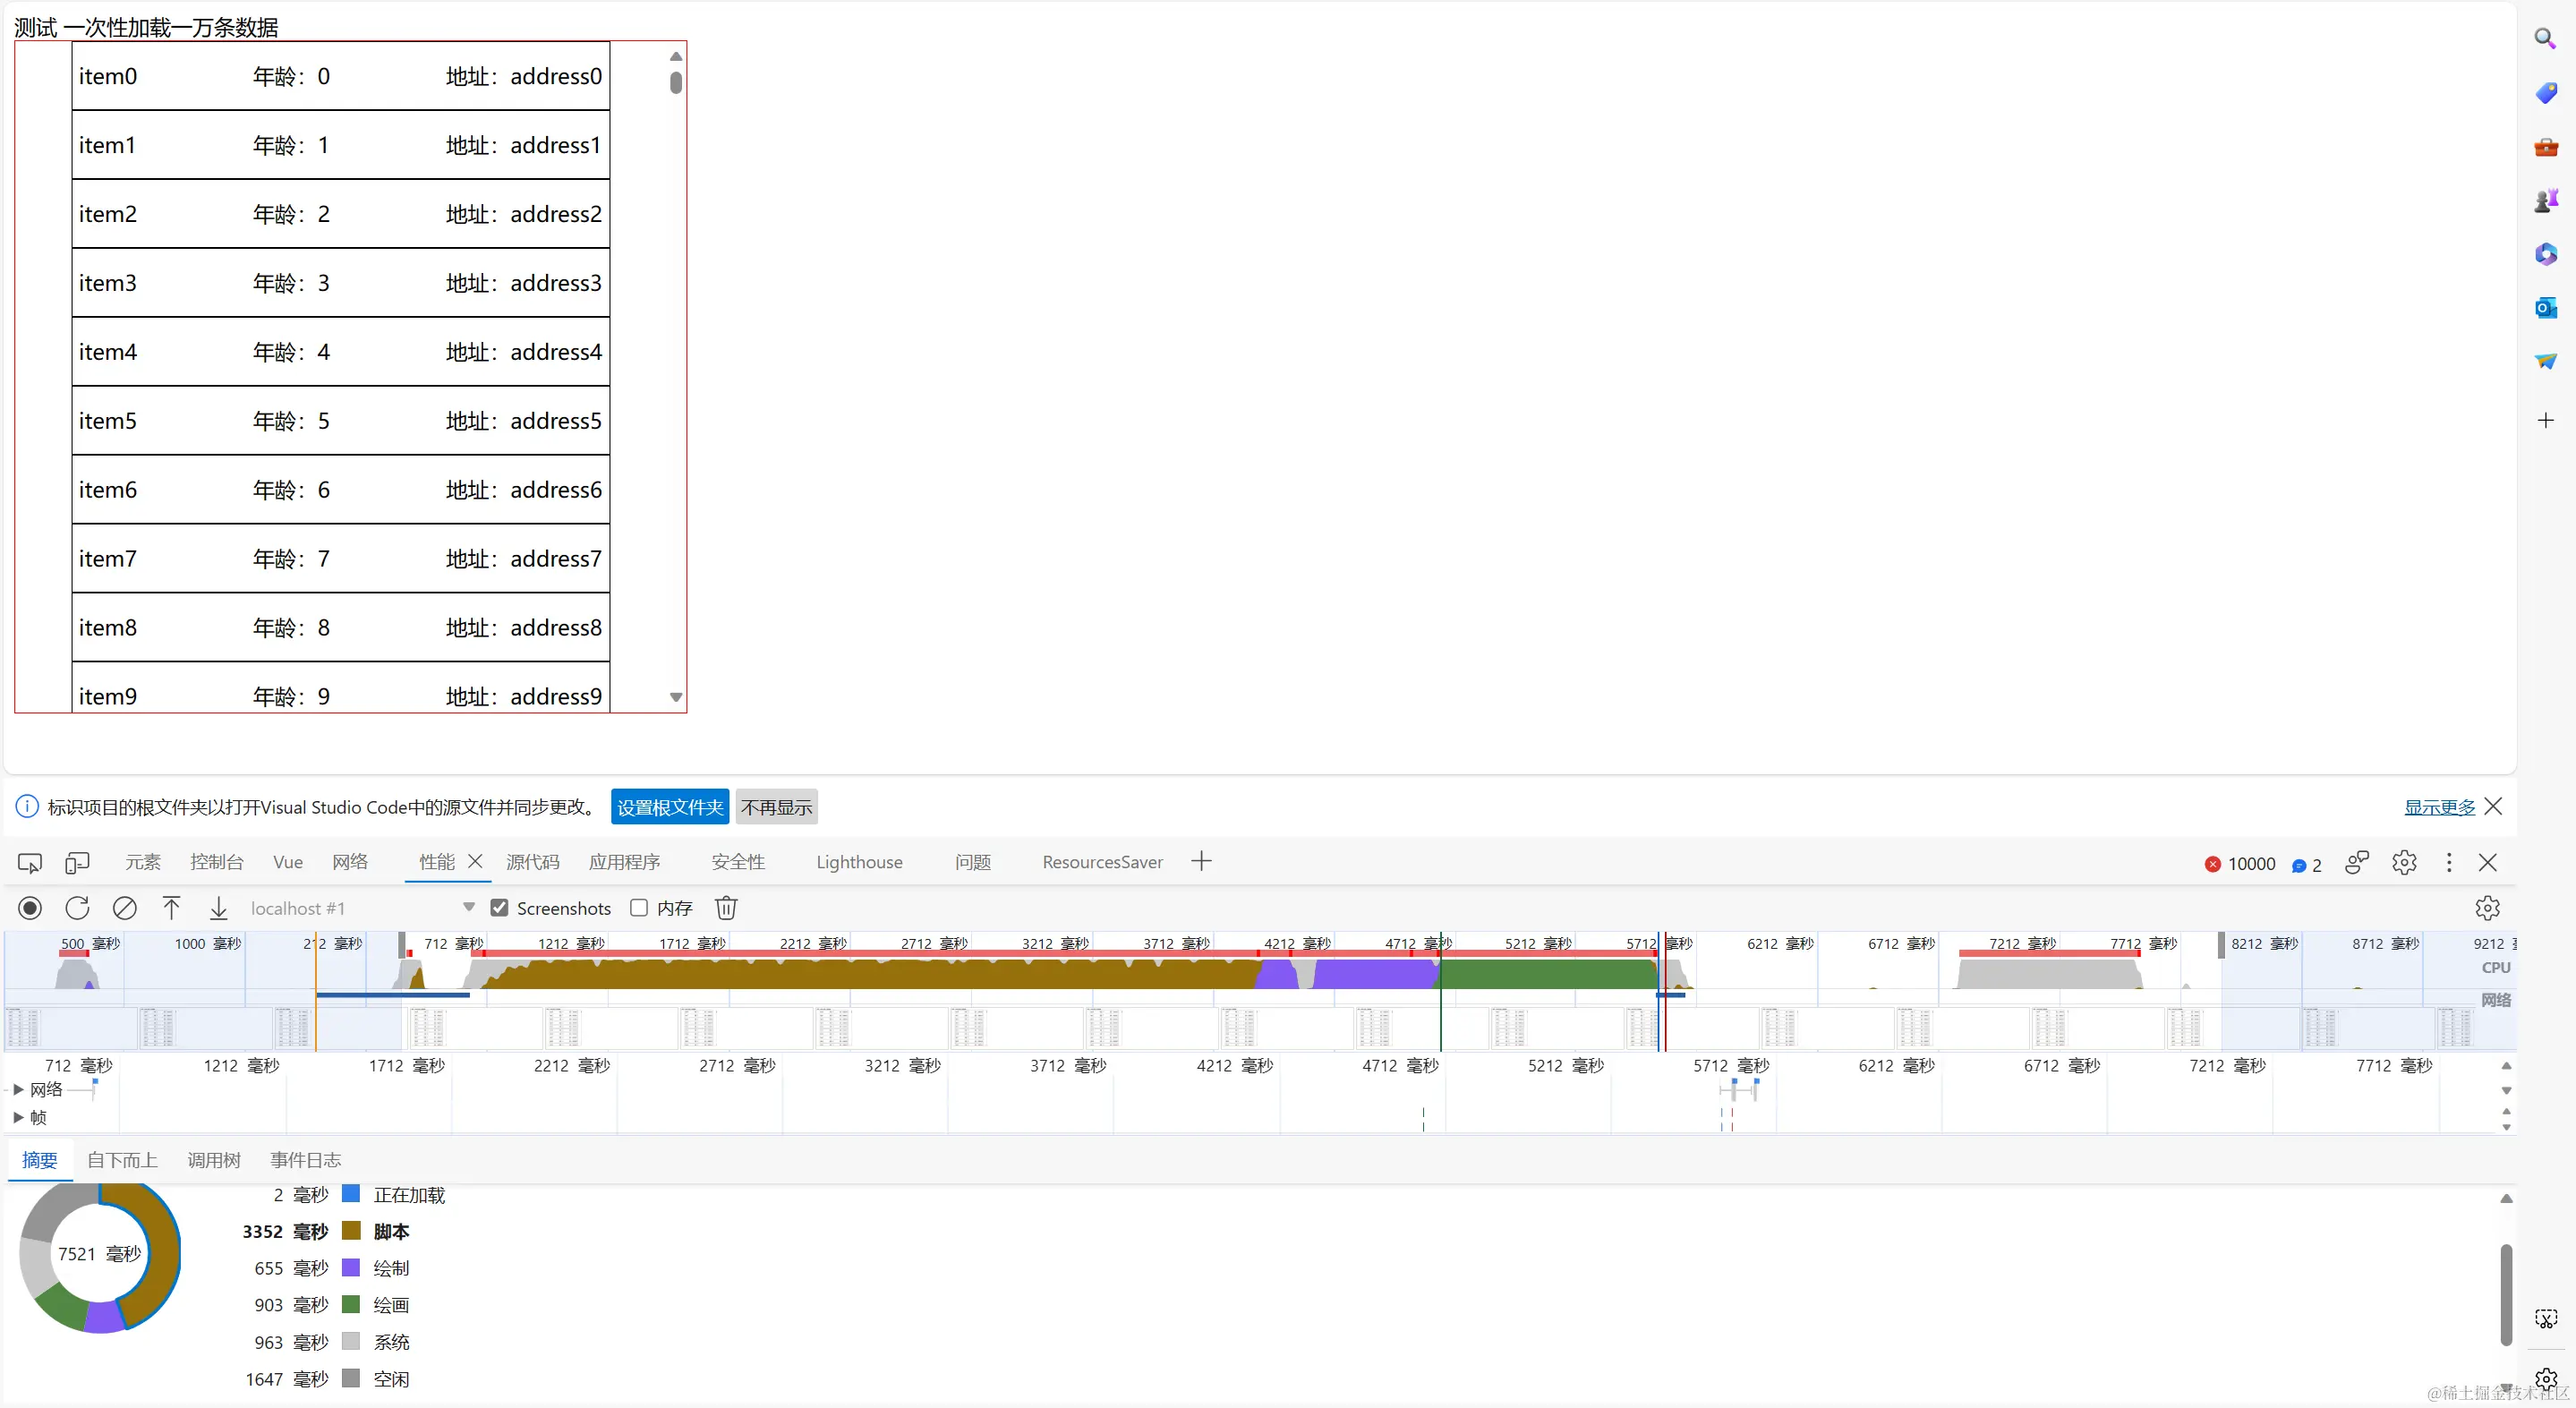Click the upload profile arrow icon

pyautogui.click(x=171, y=908)
